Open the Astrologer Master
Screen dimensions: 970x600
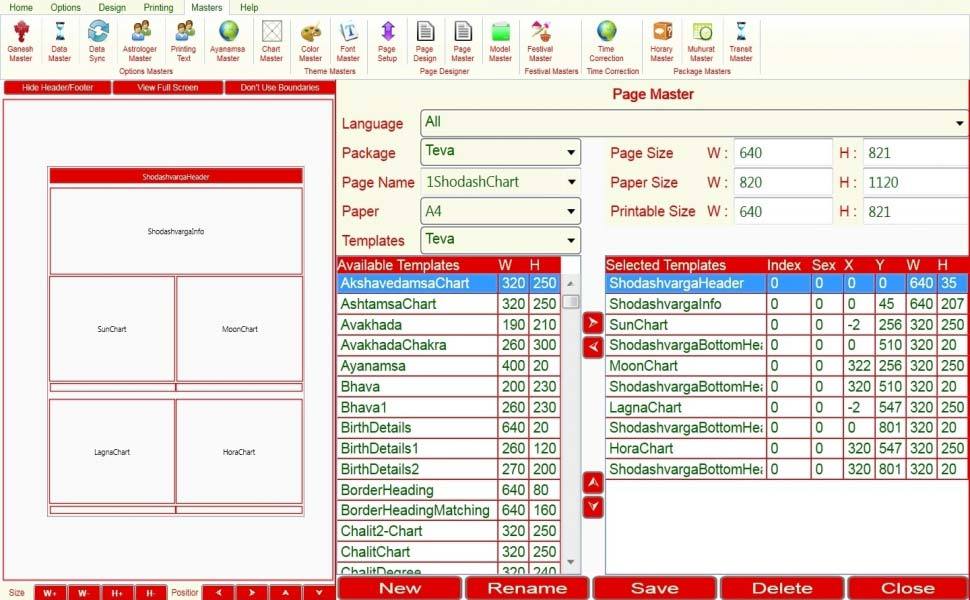click(140, 42)
